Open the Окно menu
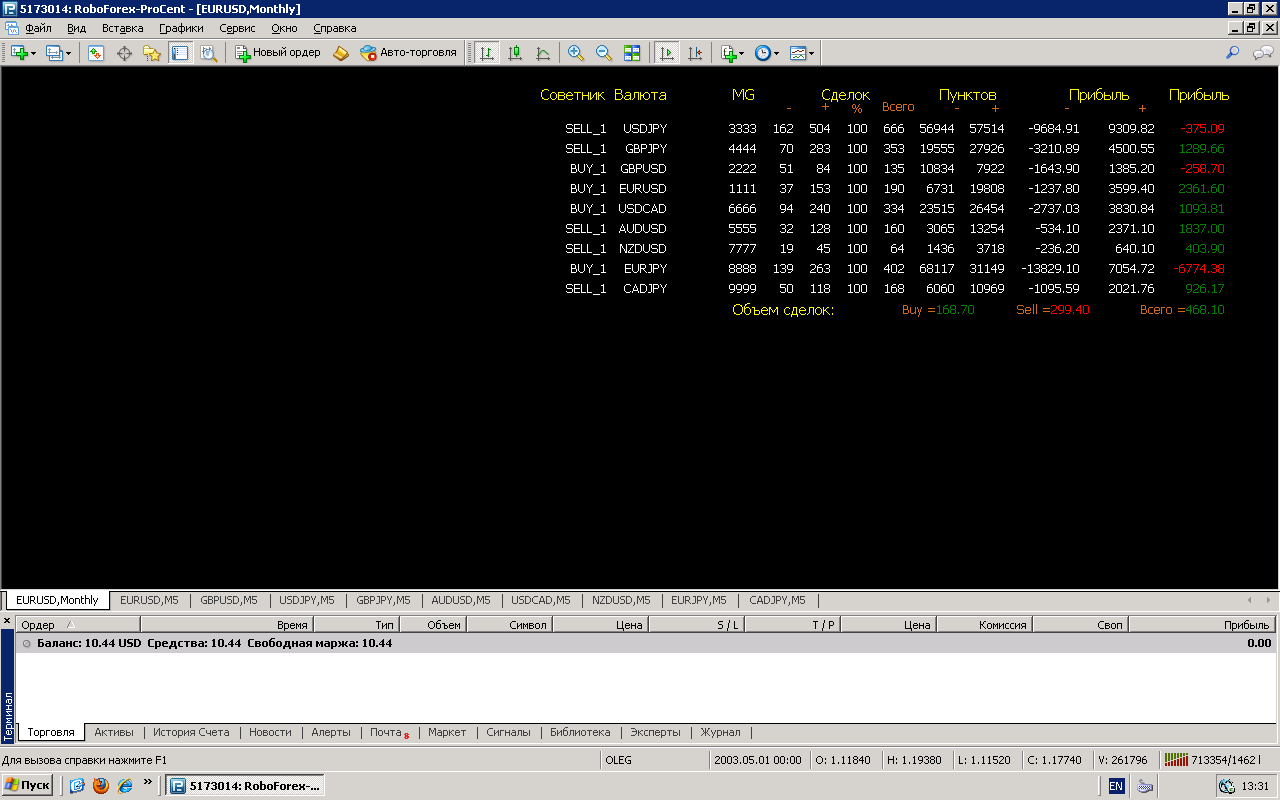The width and height of the screenshot is (1280, 800). point(284,28)
